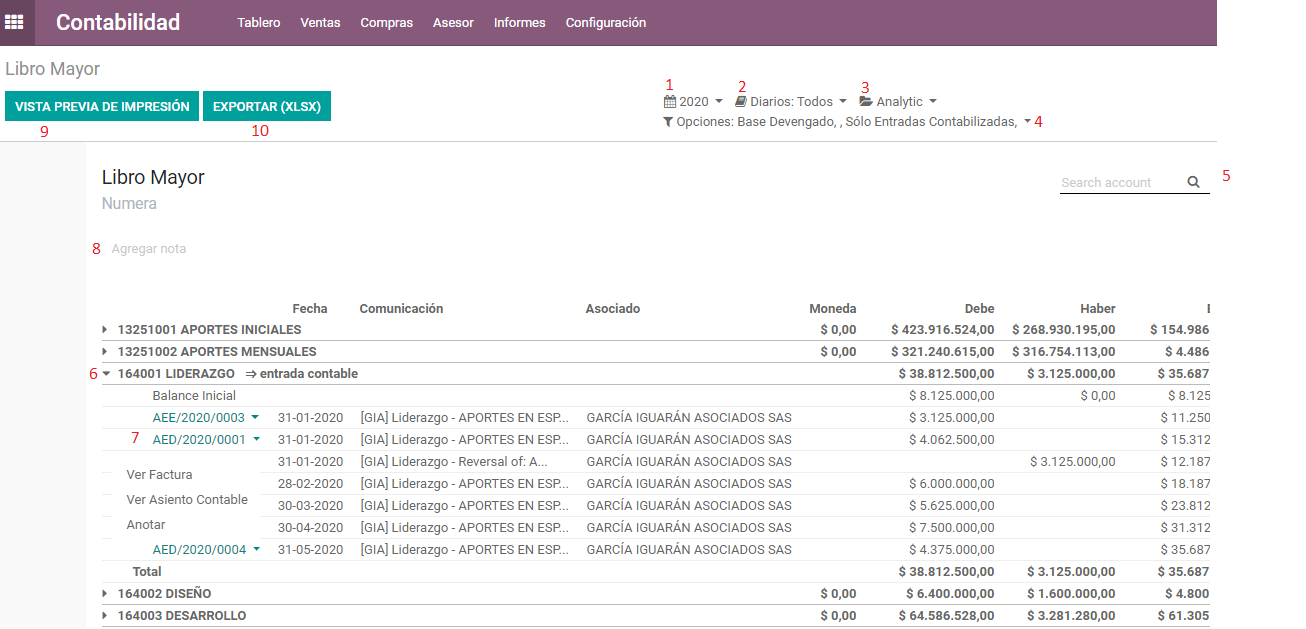Viewport: 1306px width, 629px height.
Task: Open the apps grid menu icon
Action: pos(14,22)
